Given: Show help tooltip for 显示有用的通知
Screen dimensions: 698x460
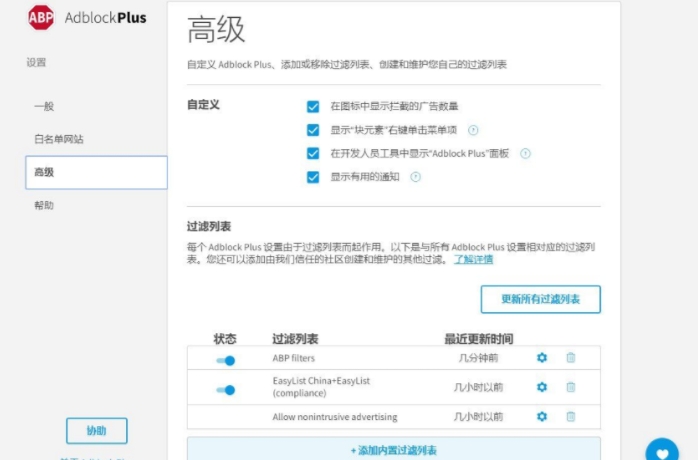Looking at the screenshot, I should tap(415, 177).
